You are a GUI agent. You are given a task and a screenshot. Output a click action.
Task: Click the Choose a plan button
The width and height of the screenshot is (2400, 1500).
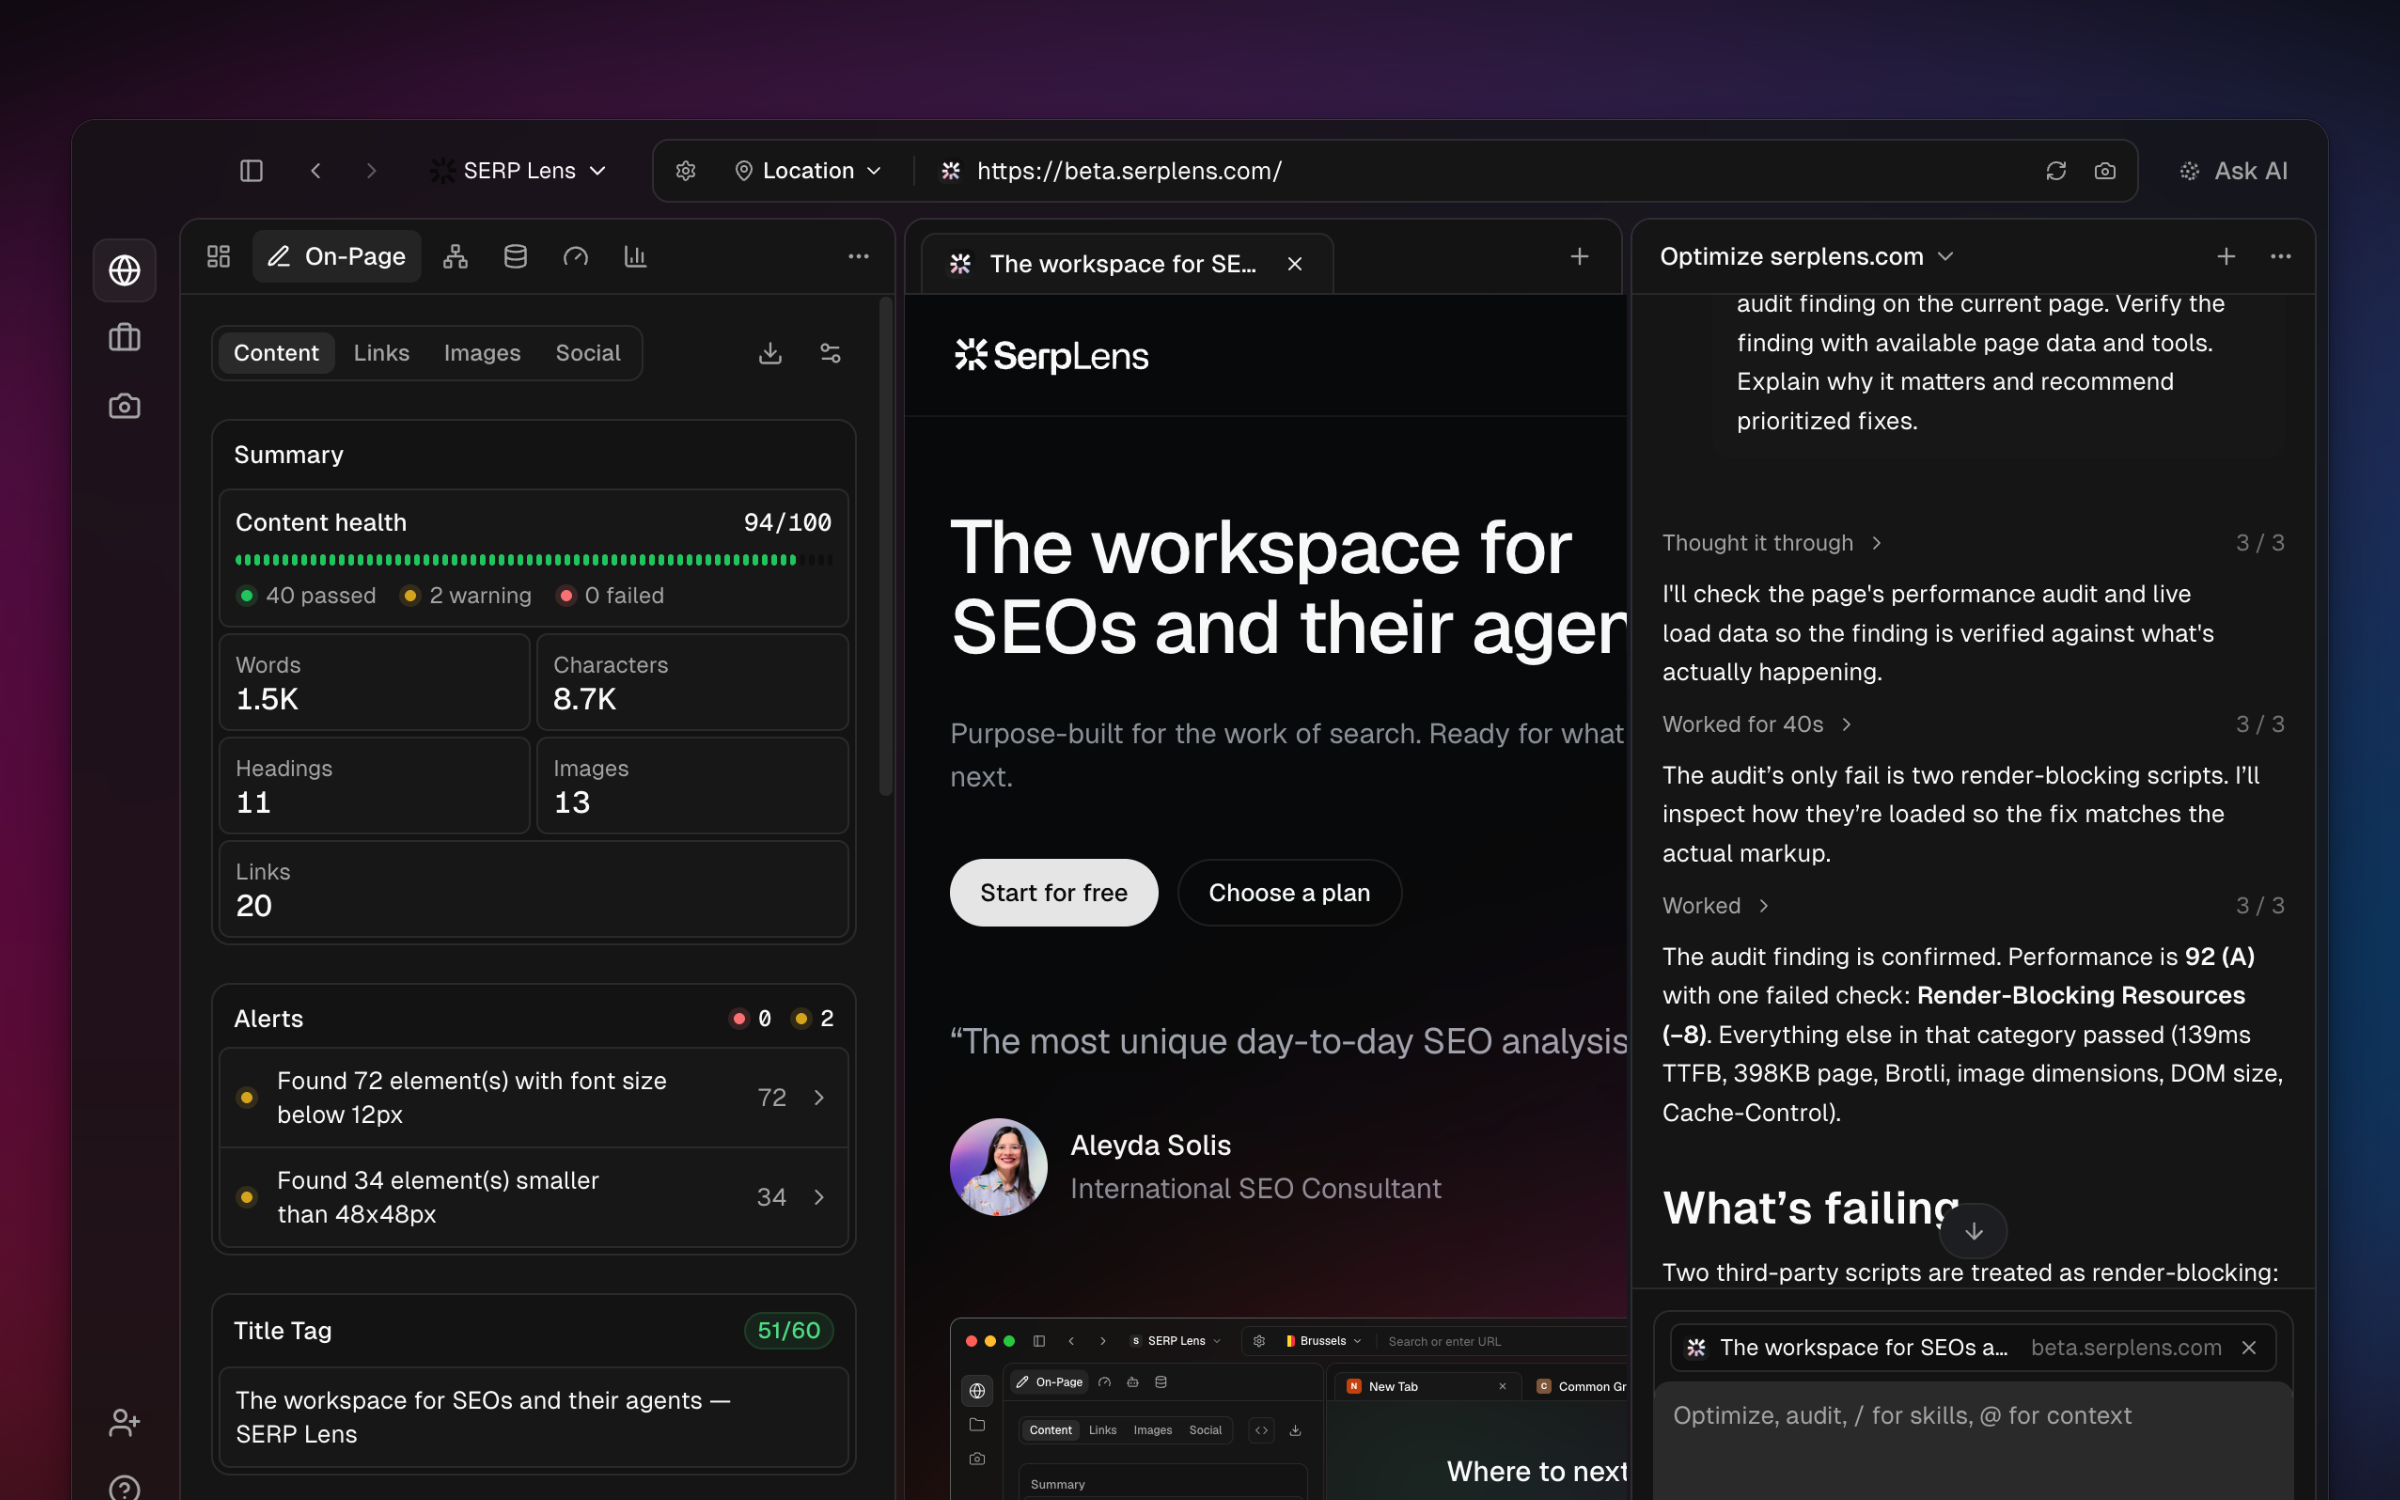coord(1289,893)
